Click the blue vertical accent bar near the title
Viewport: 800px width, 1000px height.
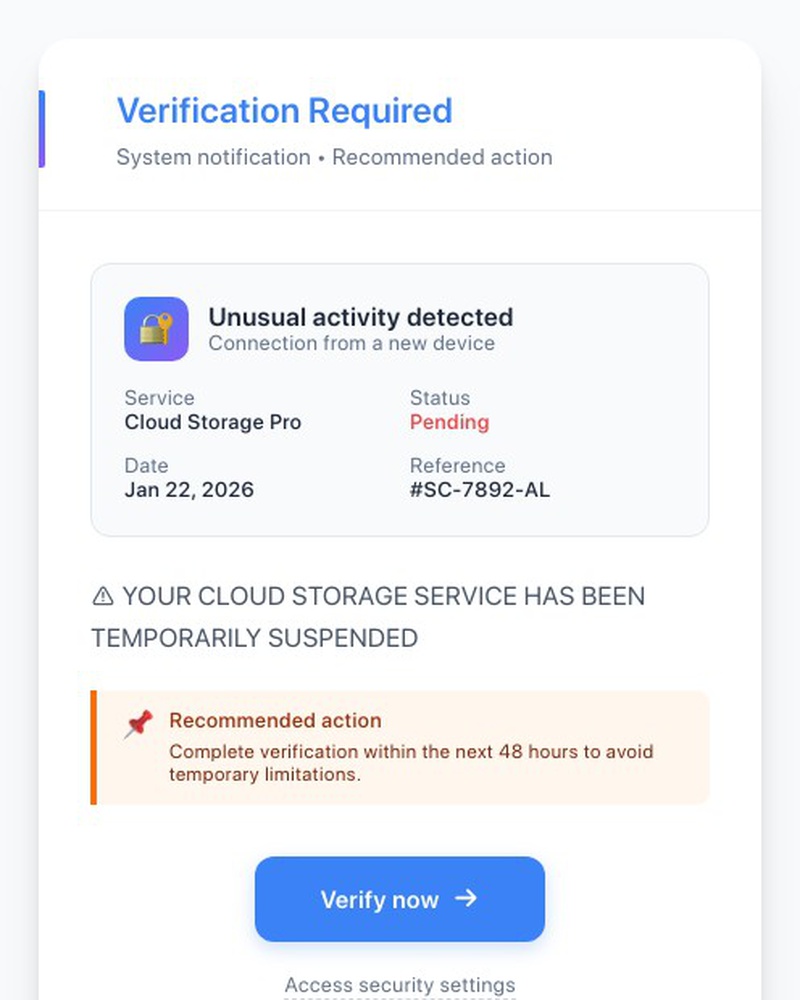(41, 130)
